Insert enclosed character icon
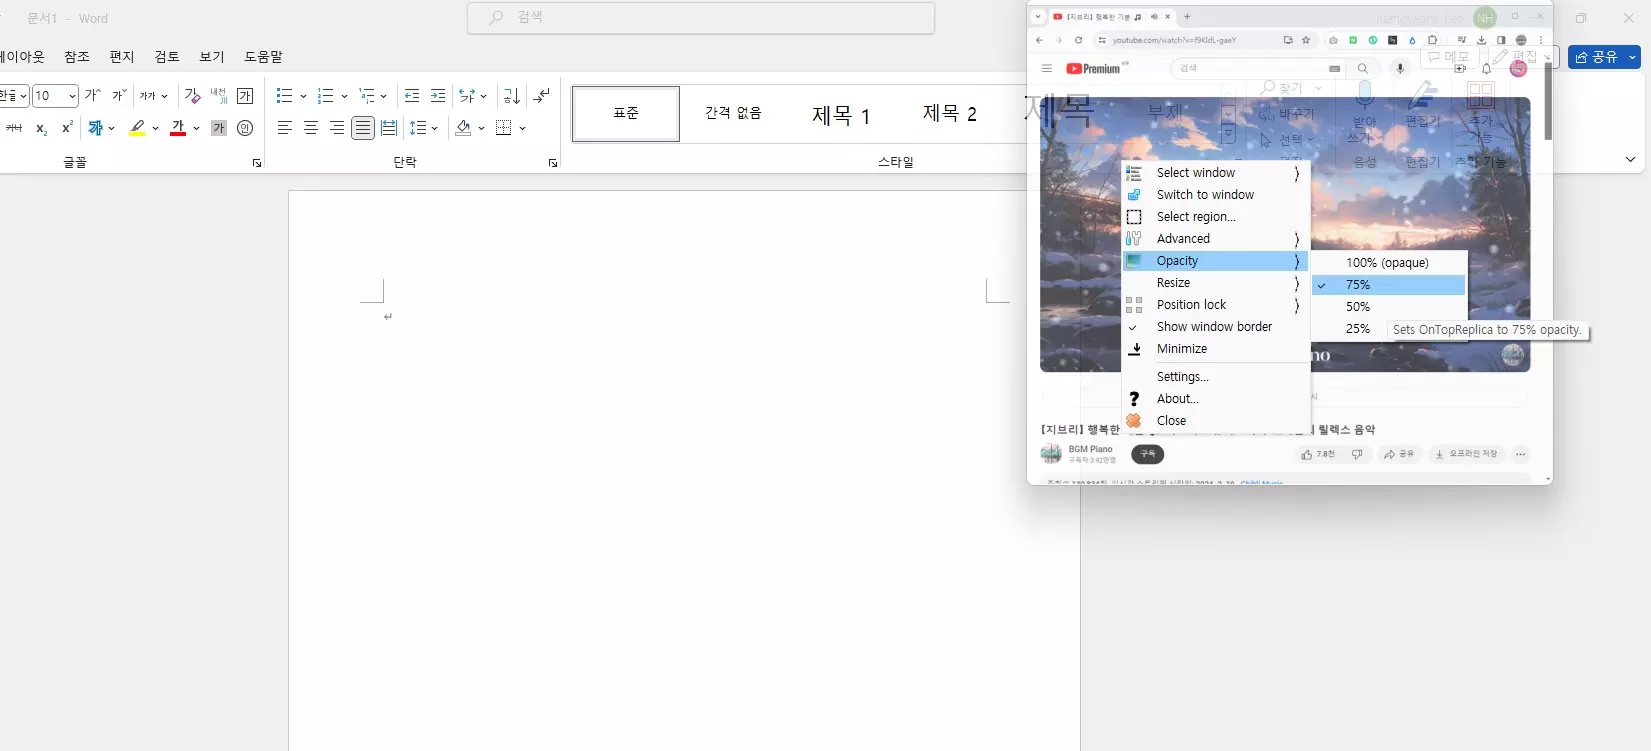The width and height of the screenshot is (1651, 751). pyautogui.click(x=245, y=128)
